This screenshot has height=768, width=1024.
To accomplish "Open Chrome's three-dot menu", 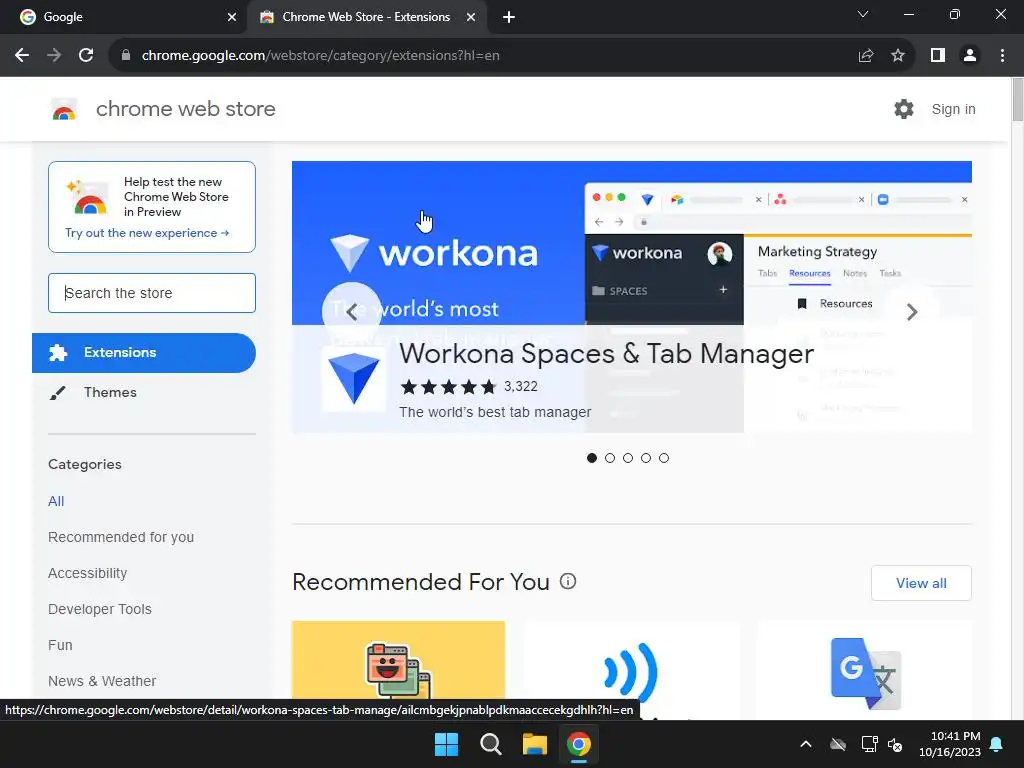I will coord(1002,56).
